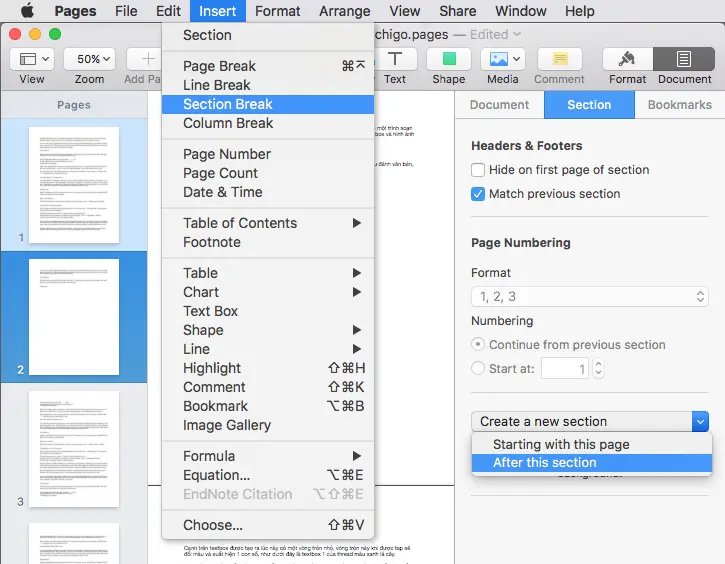
Task: Click the Document inspector icon
Action: [x=684, y=59]
